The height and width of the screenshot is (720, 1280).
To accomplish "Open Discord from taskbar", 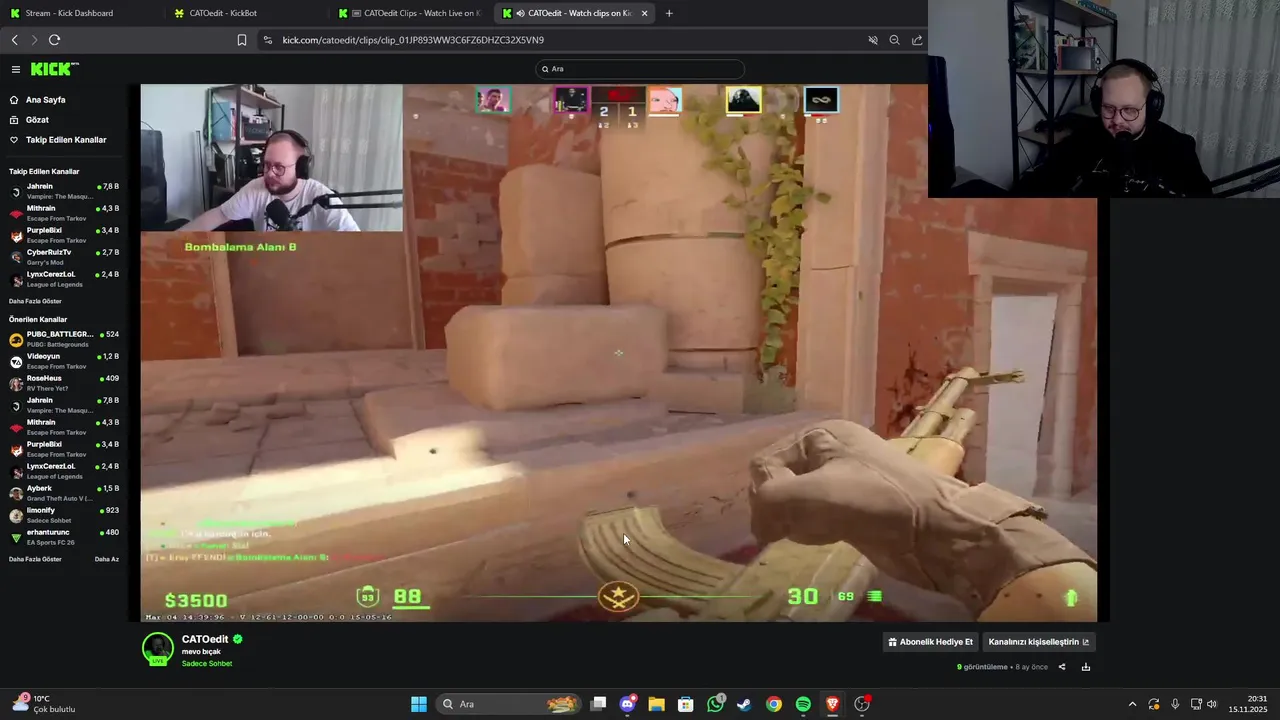I will click(x=627, y=704).
